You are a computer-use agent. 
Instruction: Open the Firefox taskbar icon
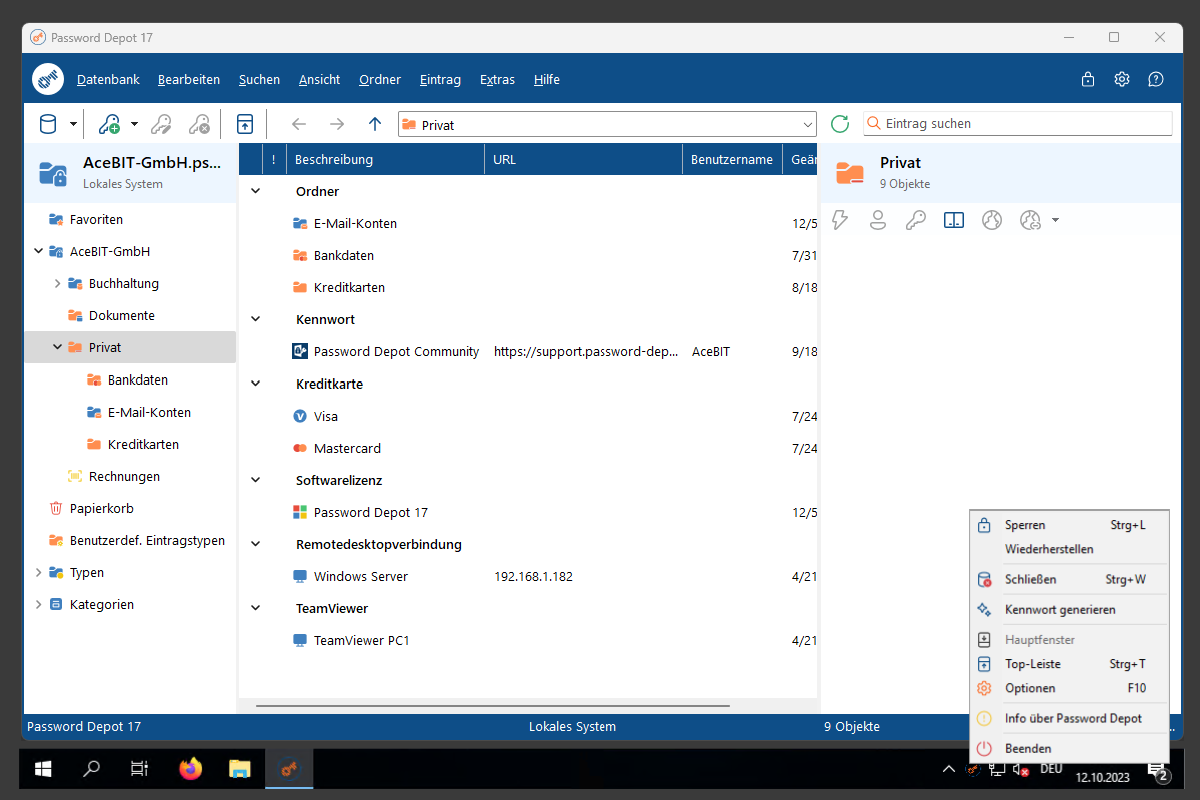click(x=190, y=769)
